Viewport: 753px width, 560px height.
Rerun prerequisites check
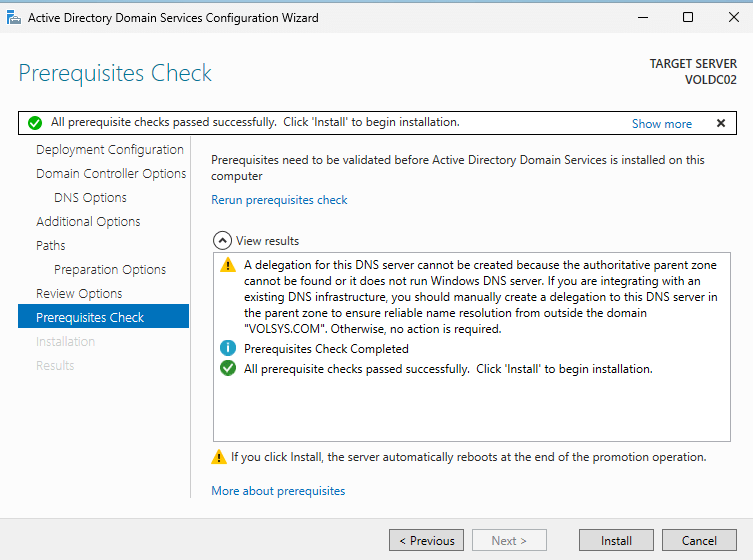click(279, 200)
